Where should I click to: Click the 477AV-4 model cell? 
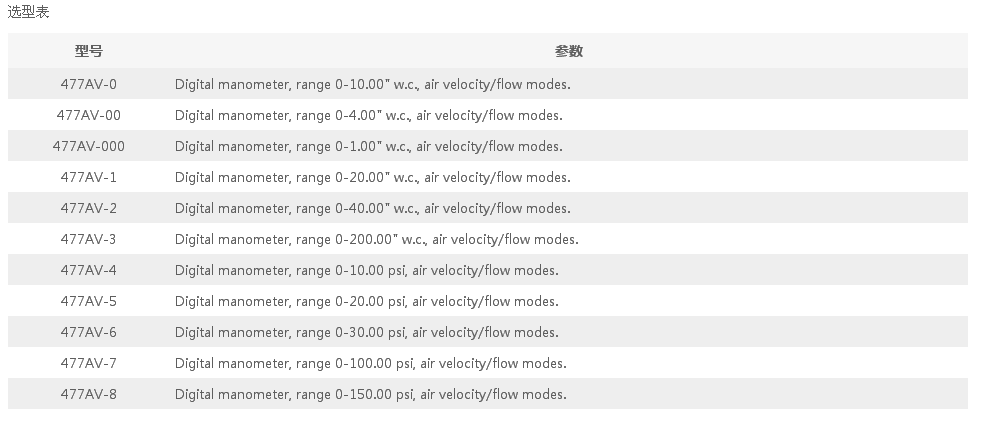click(88, 270)
